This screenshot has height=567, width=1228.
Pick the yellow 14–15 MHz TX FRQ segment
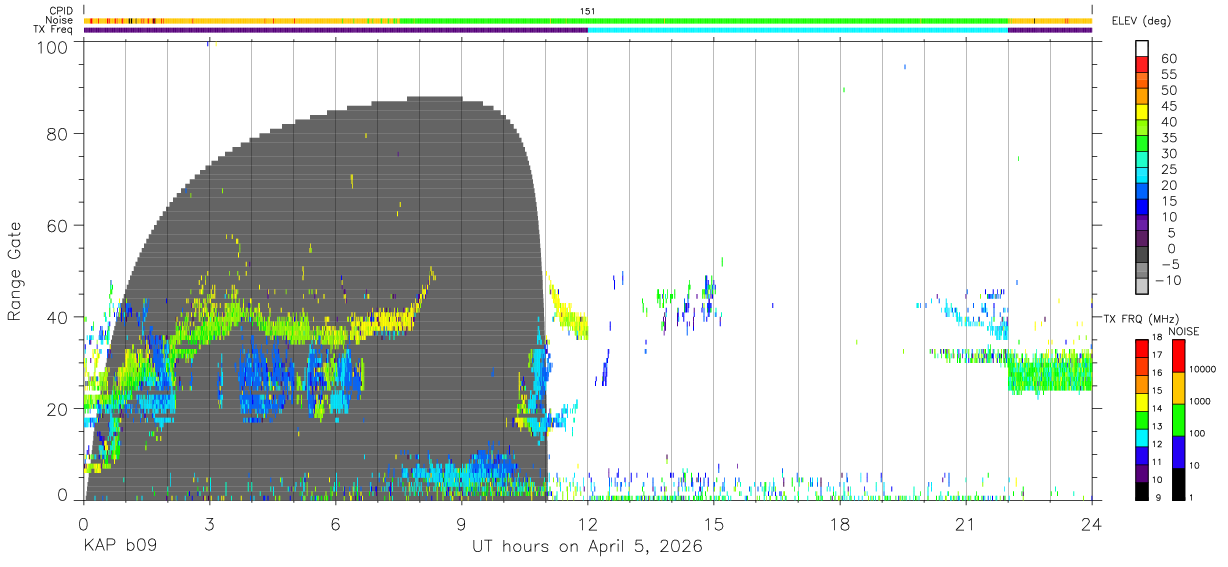click(x=1142, y=401)
